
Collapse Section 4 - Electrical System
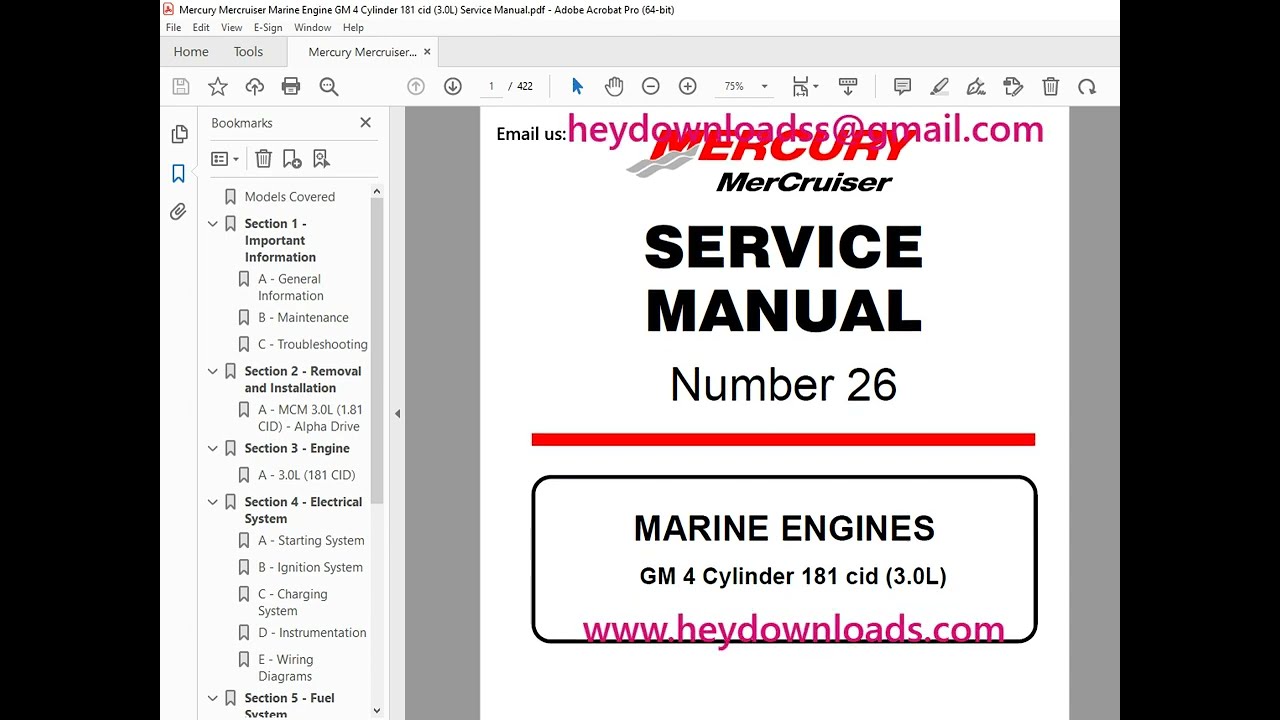pyautogui.click(x=213, y=502)
